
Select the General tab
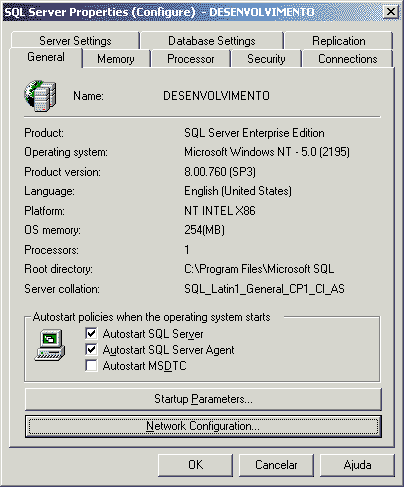[x=46, y=57]
